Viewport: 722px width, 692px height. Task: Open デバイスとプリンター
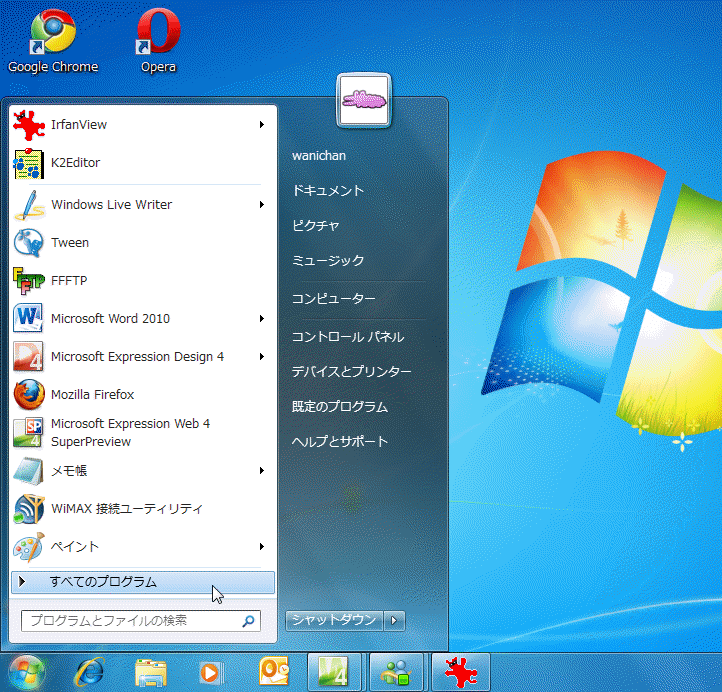351,372
